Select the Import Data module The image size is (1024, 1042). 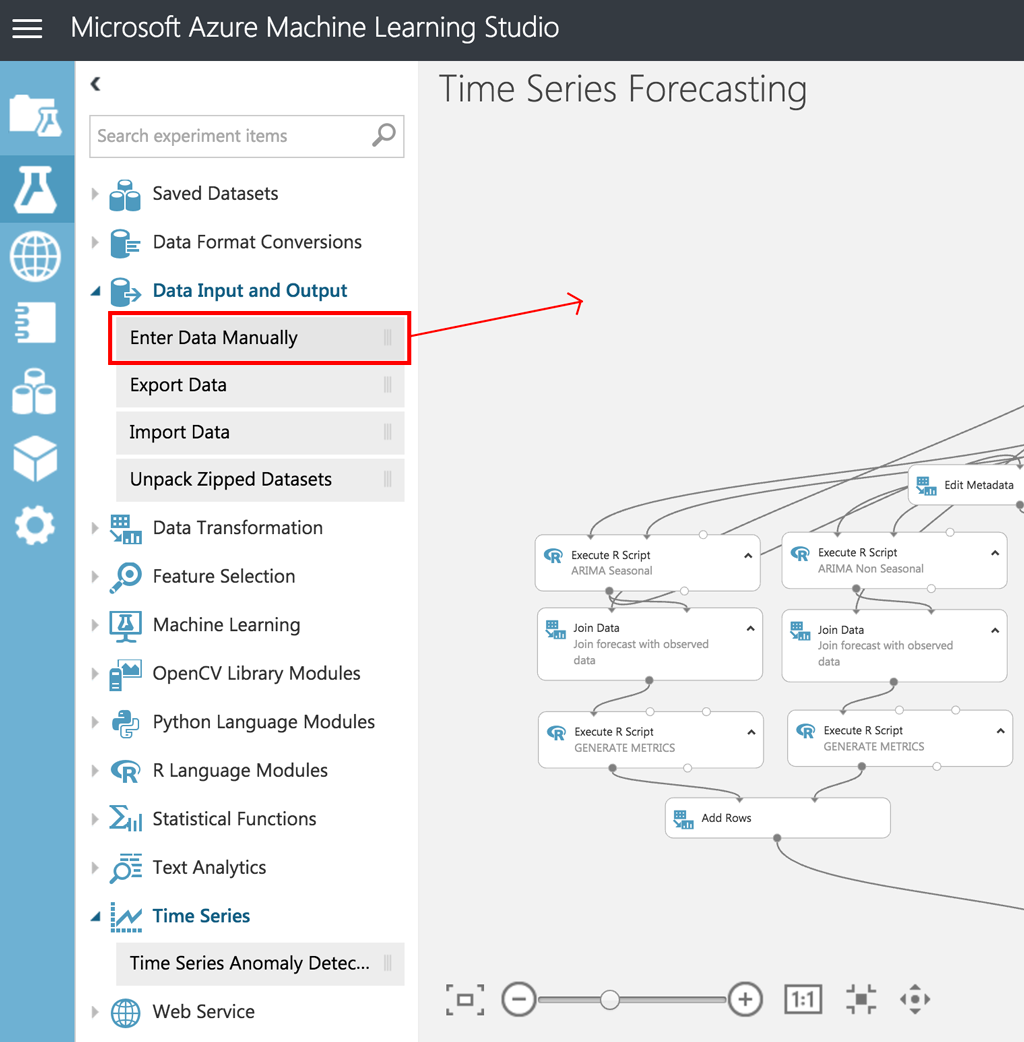pyautogui.click(x=260, y=432)
